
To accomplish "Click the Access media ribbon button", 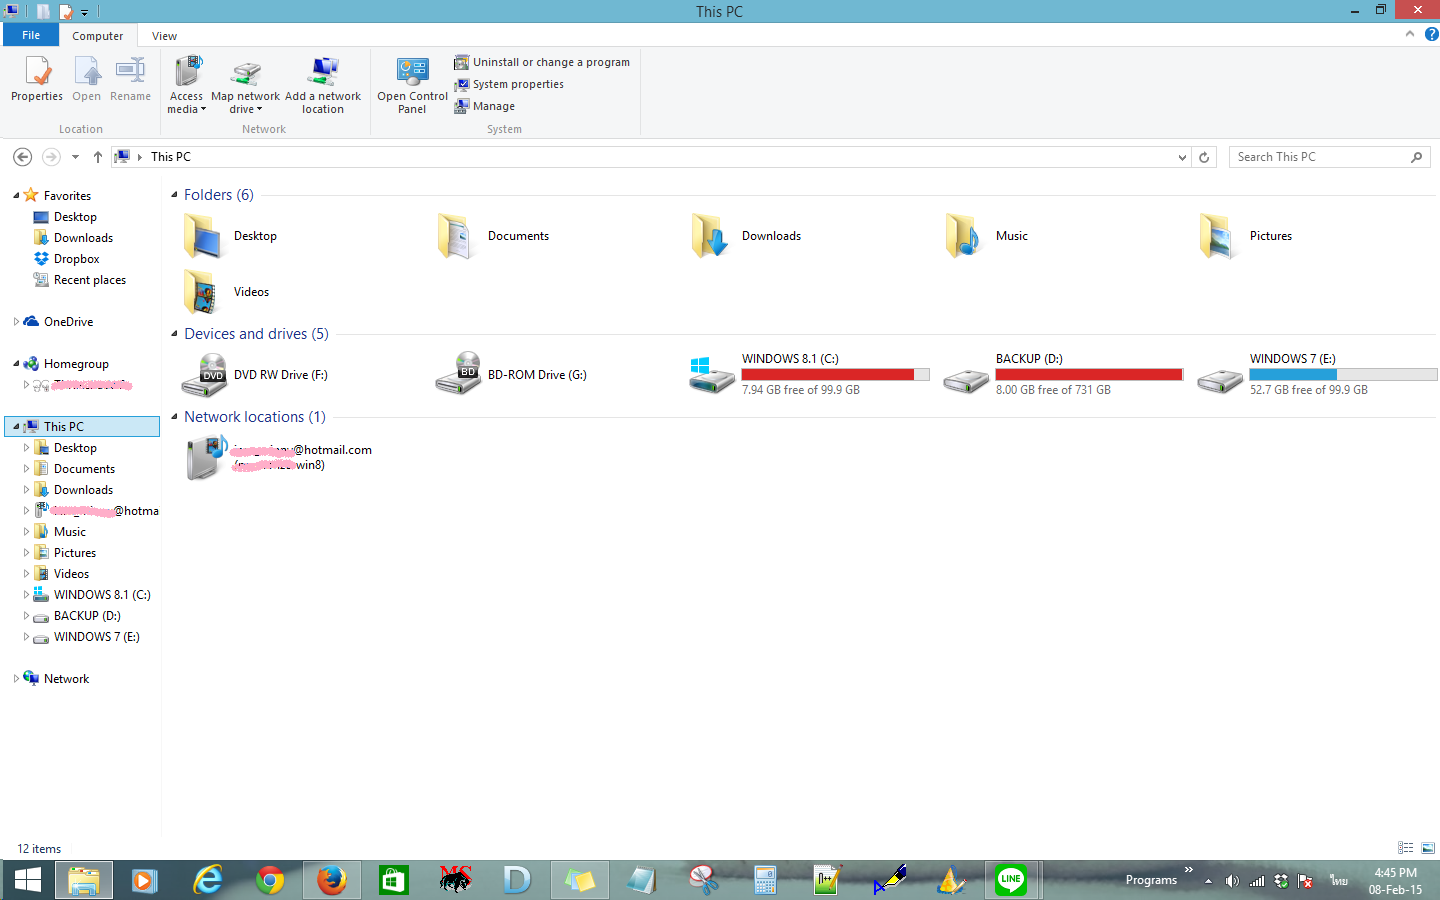I will [187, 85].
